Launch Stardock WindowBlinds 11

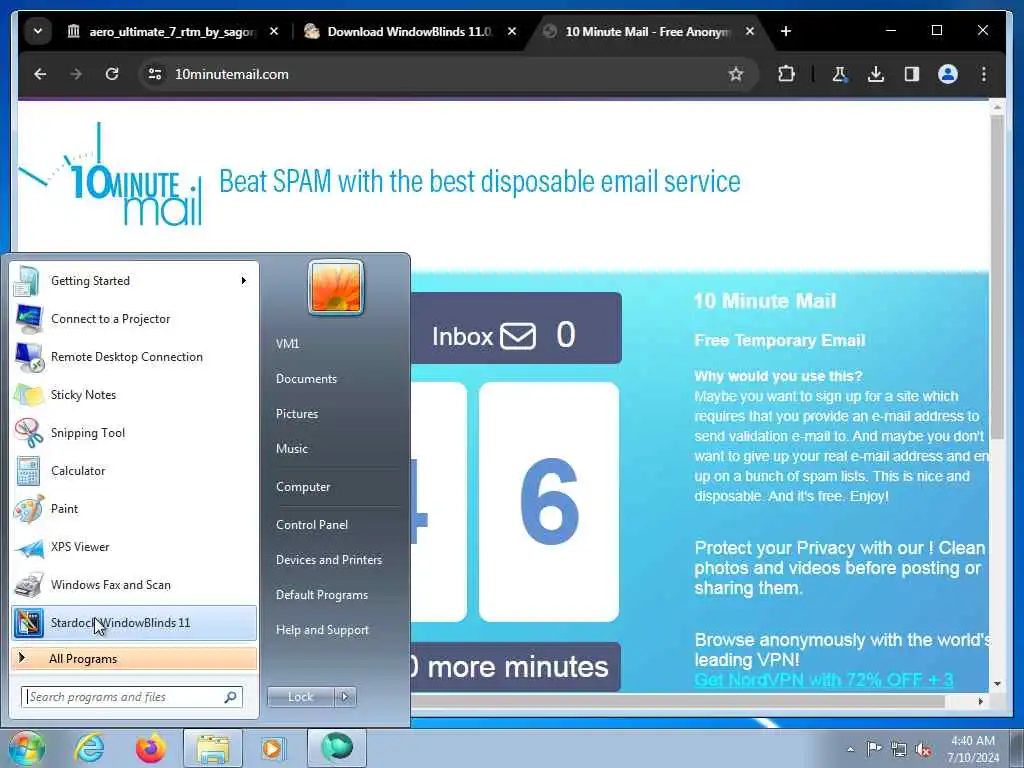[x=134, y=622]
